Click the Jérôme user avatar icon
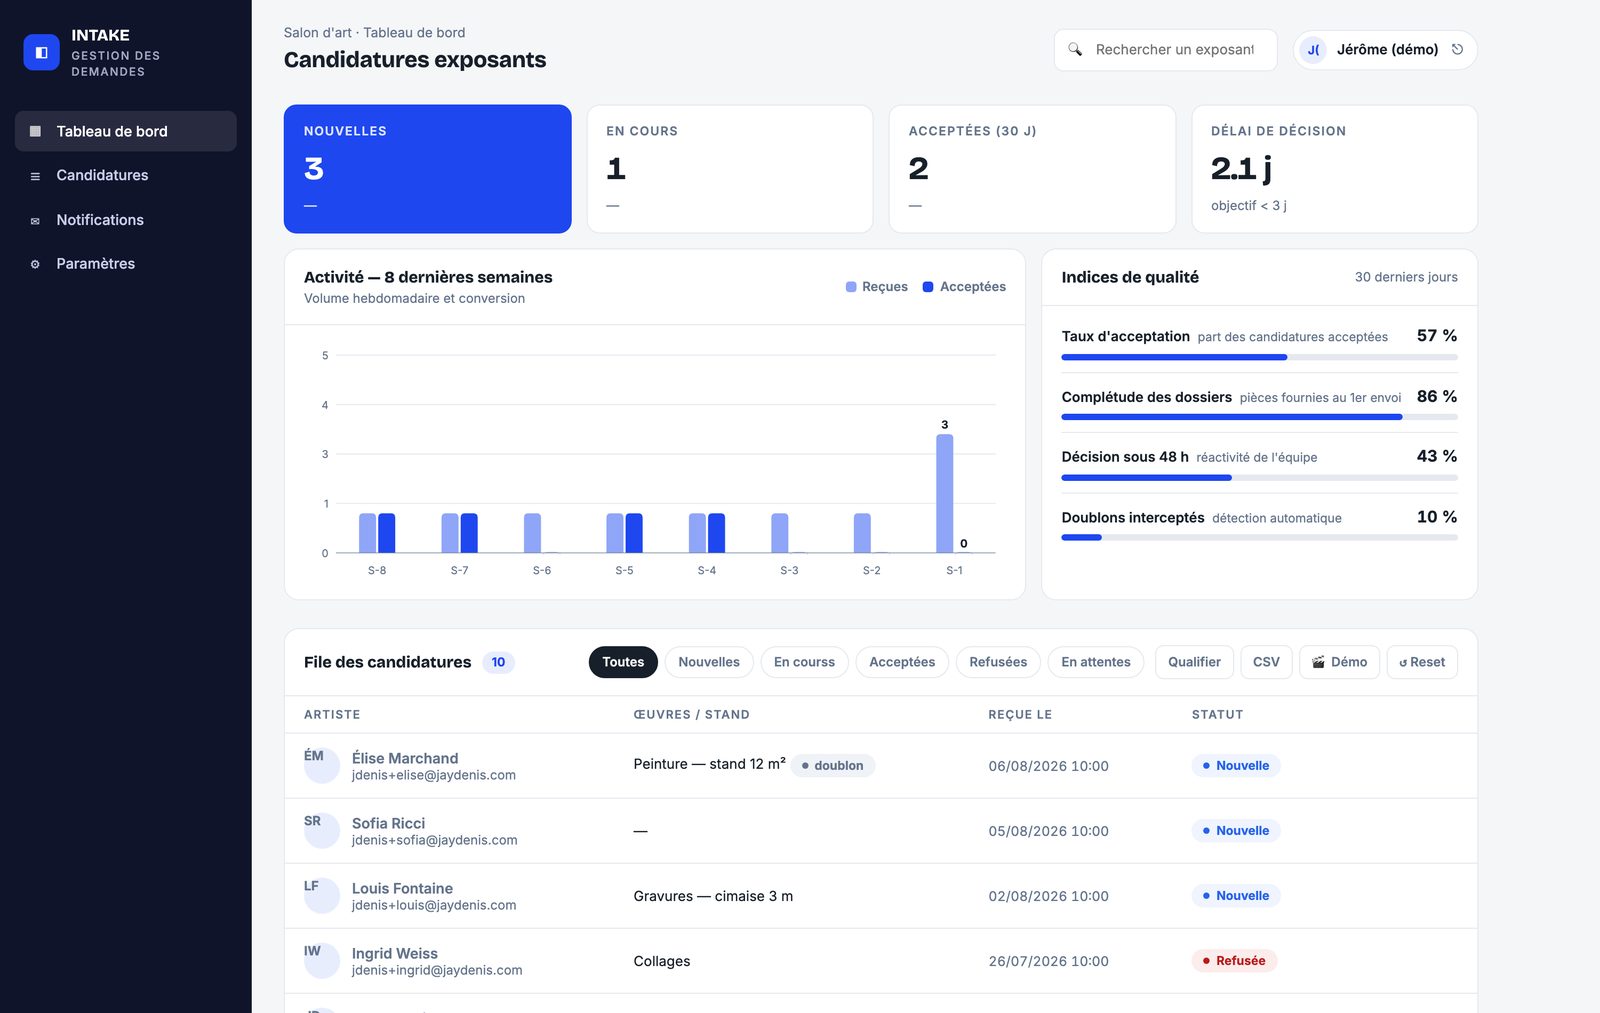The height and width of the screenshot is (1013, 1600). click(x=1314, y=50)
